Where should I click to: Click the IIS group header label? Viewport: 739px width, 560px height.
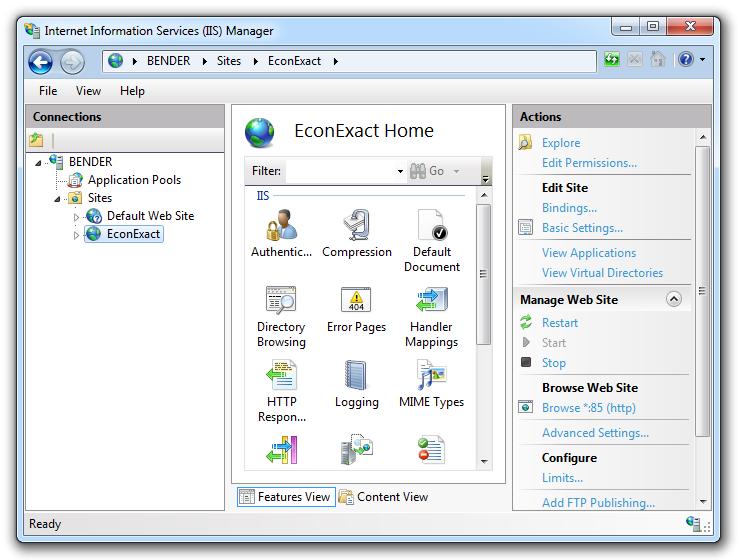(x=263, y=196)
